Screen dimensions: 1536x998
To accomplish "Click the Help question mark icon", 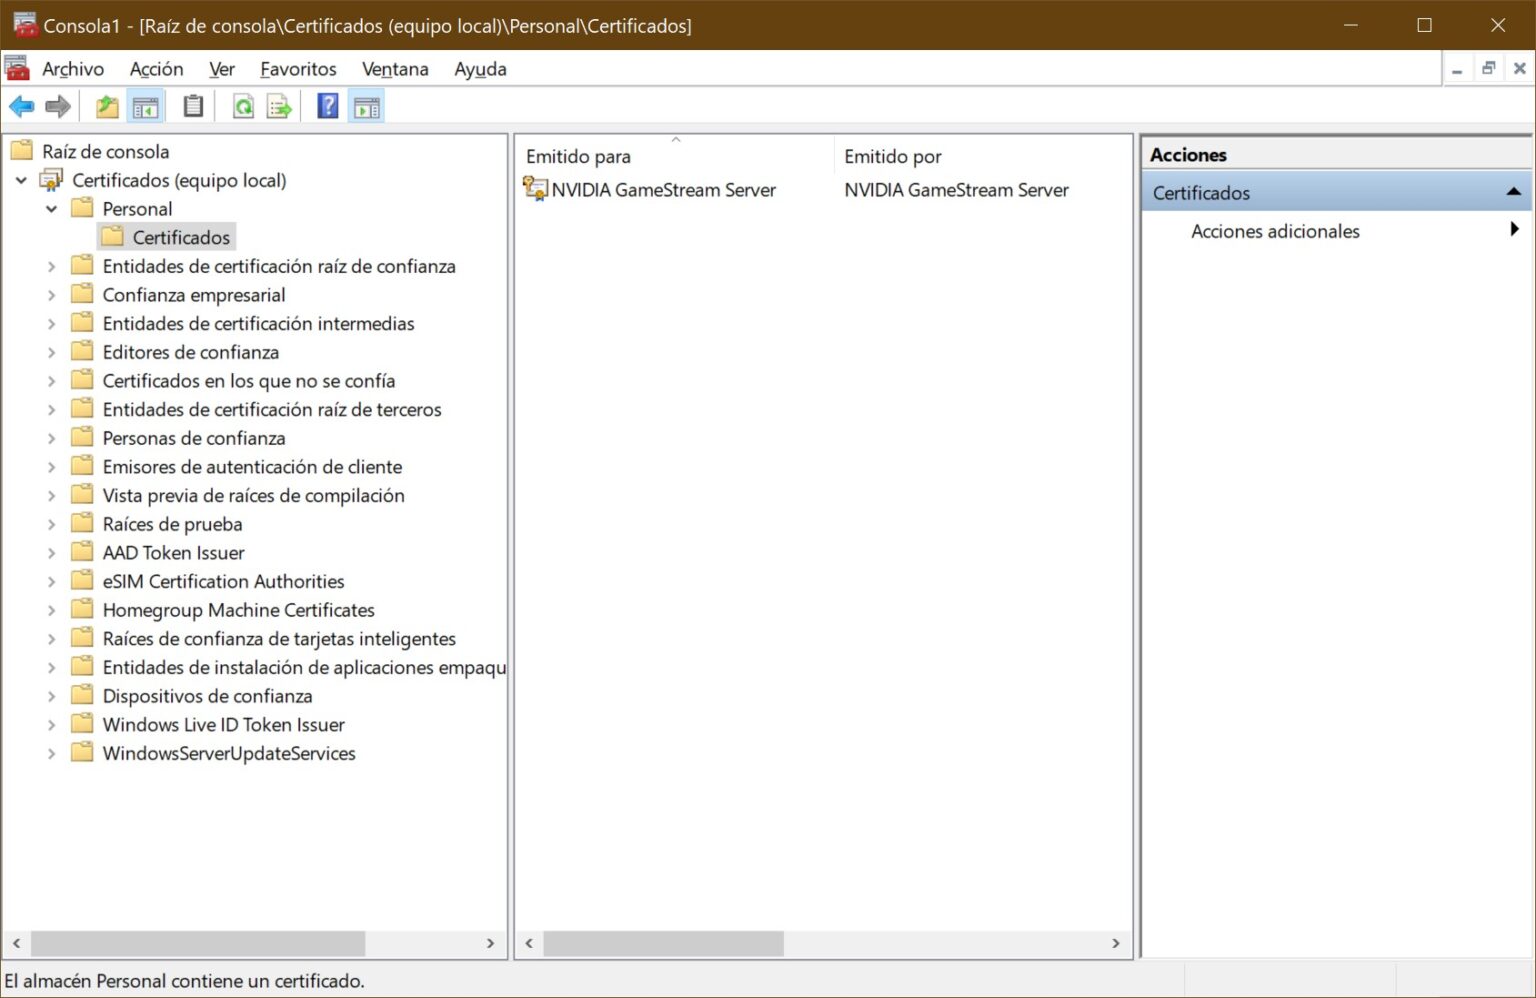I will point(328,106).
